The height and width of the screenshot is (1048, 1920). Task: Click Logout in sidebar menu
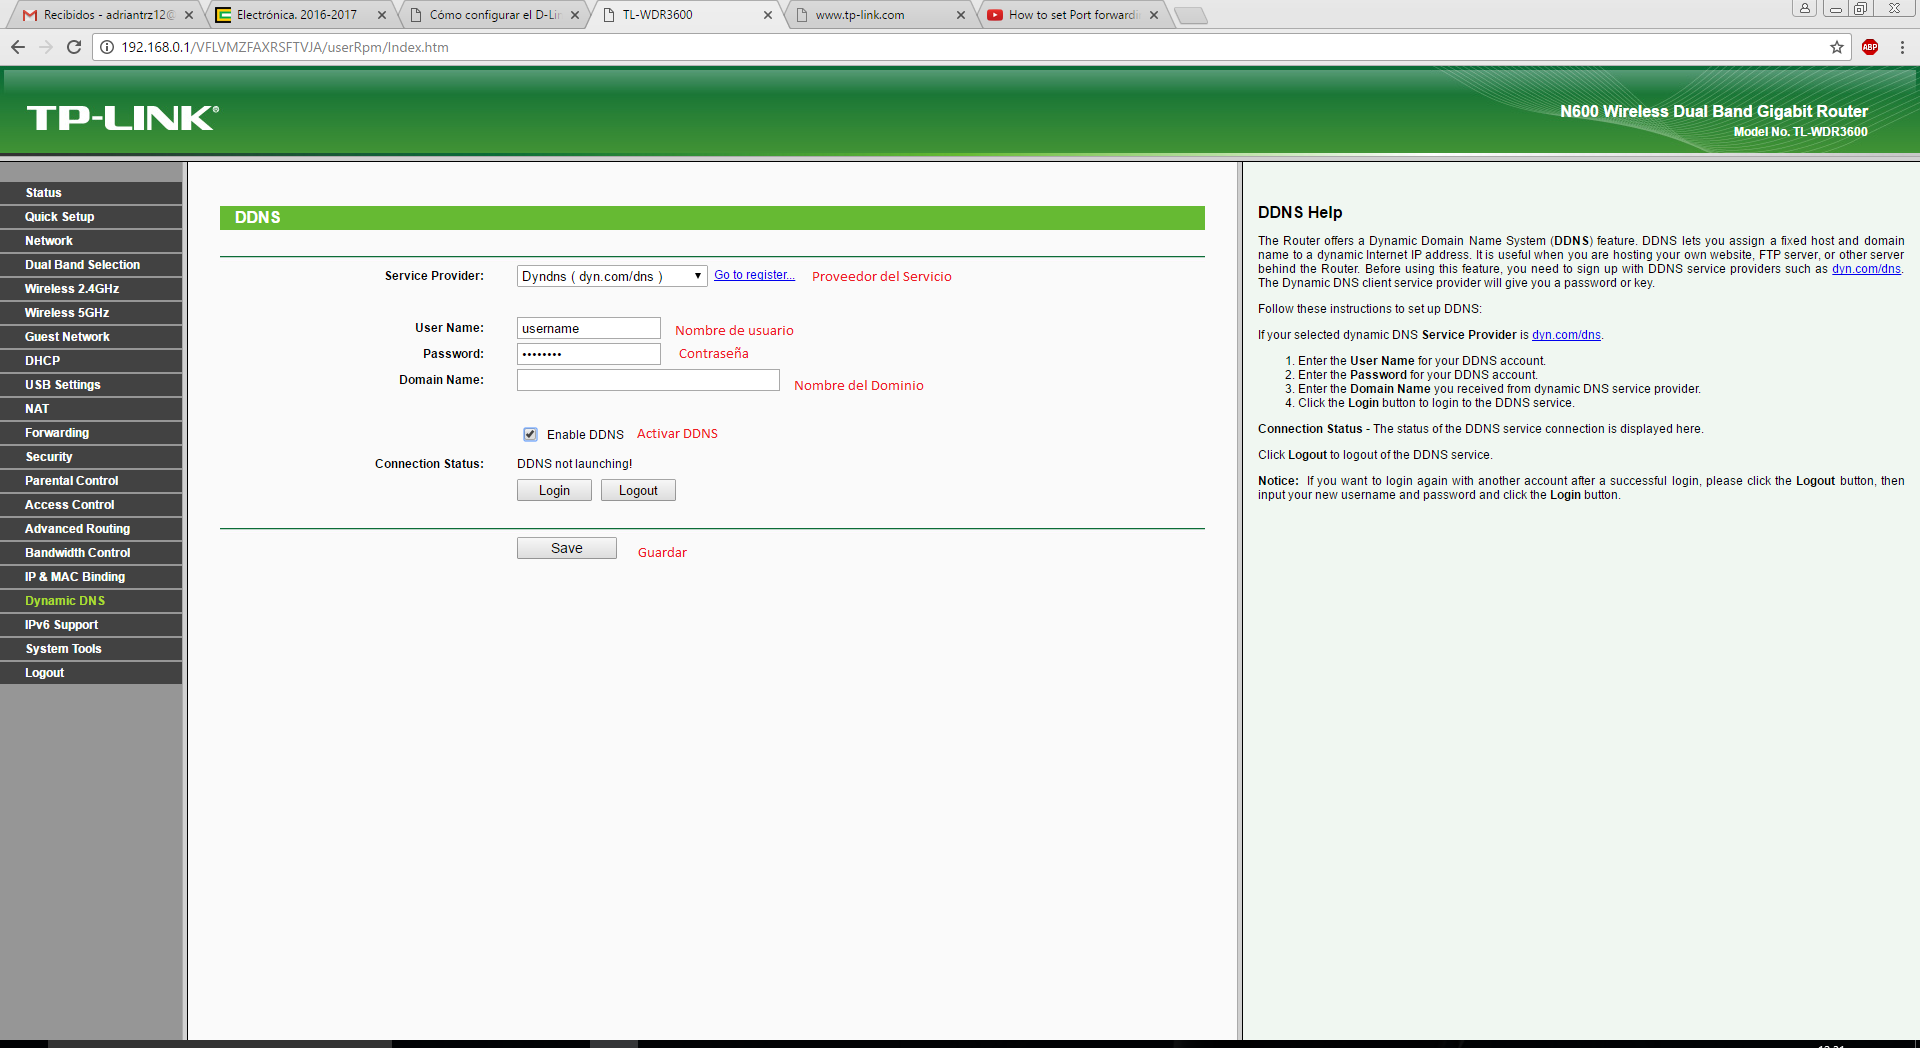pyautogui.click(x=91, y=673)
